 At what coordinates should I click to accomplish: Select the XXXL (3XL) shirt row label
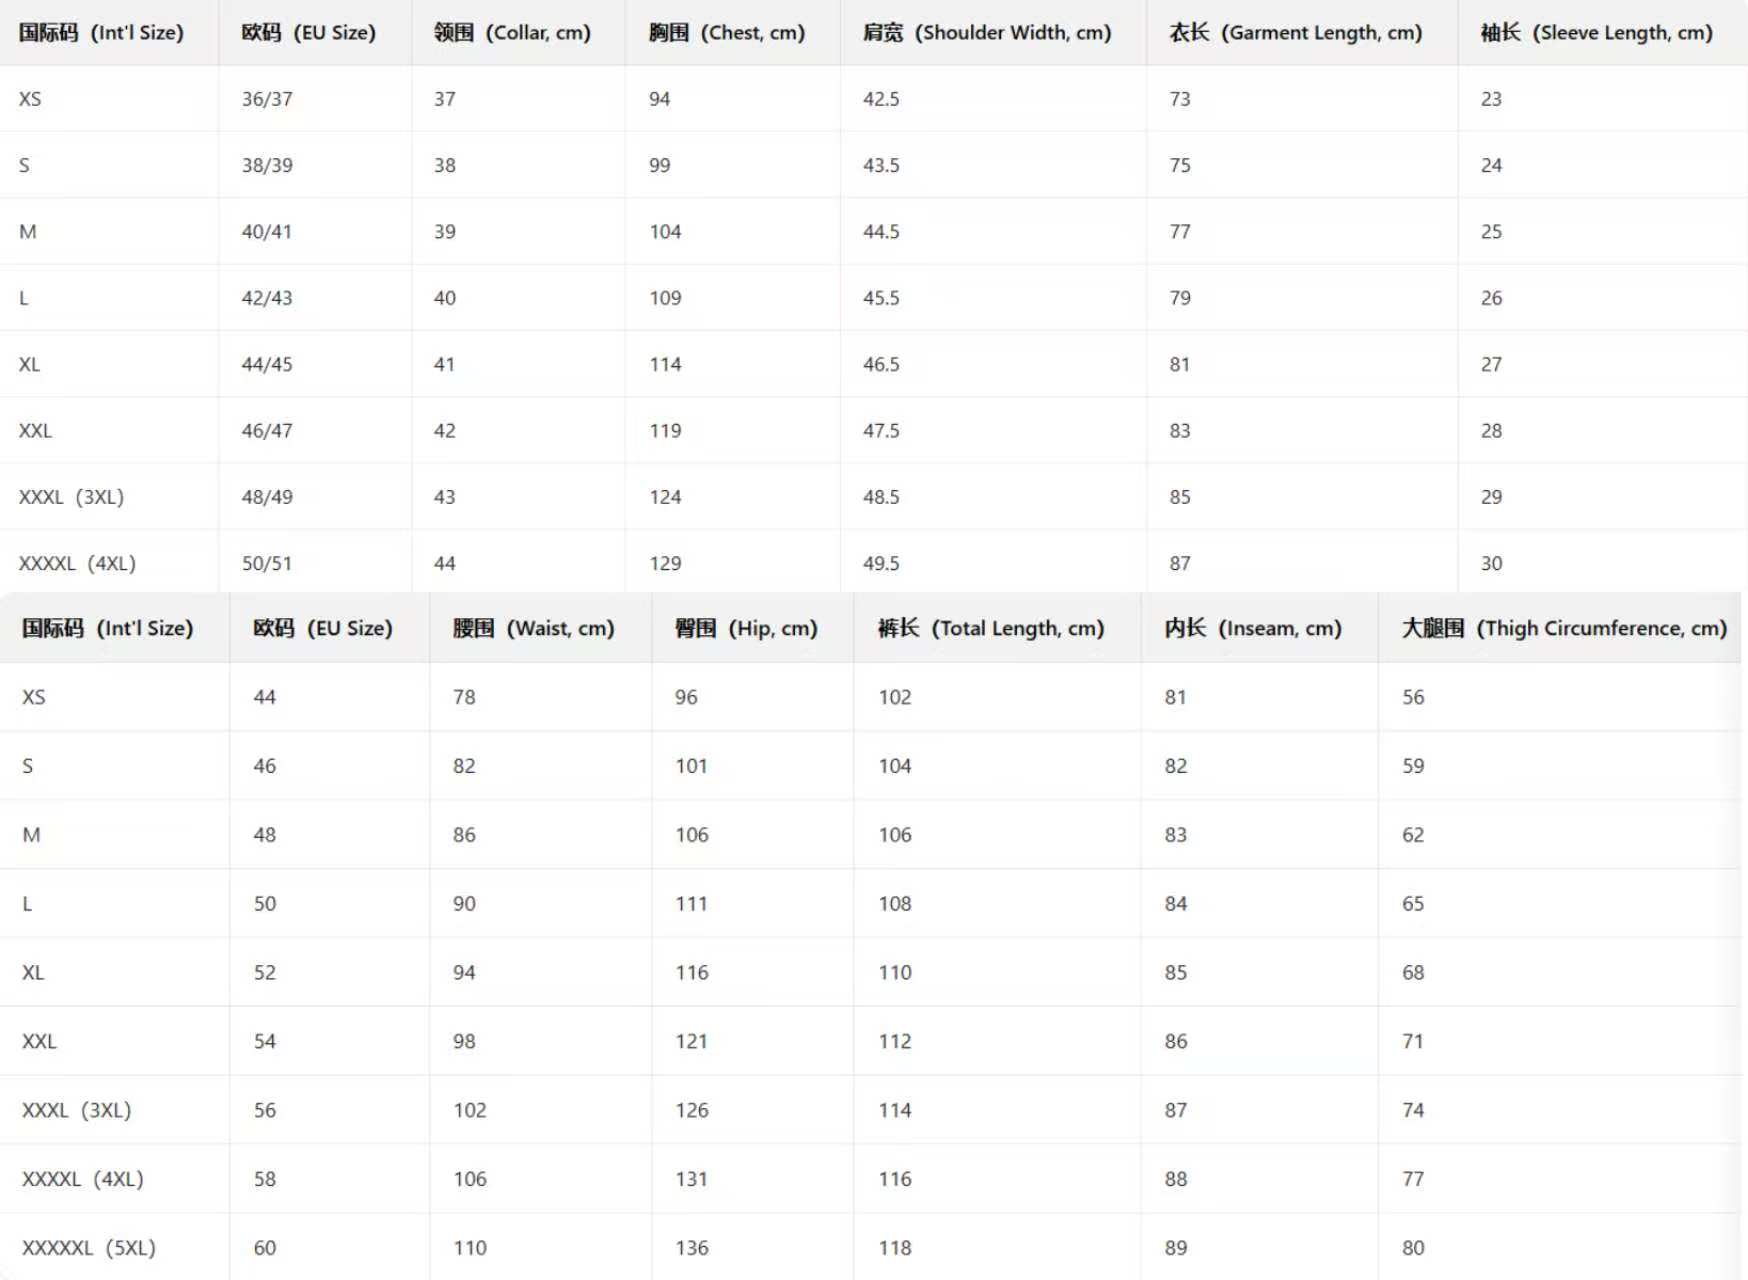tap(71, 497)
